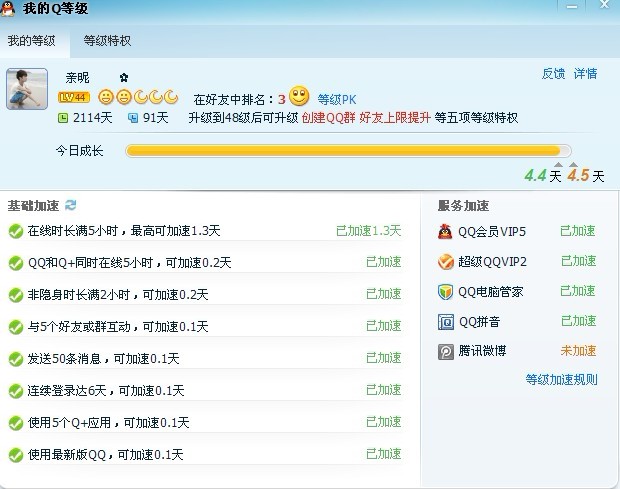Open the 等级加速规则 link
Viewport: 620px width, 489px height.
coord(561,379)
